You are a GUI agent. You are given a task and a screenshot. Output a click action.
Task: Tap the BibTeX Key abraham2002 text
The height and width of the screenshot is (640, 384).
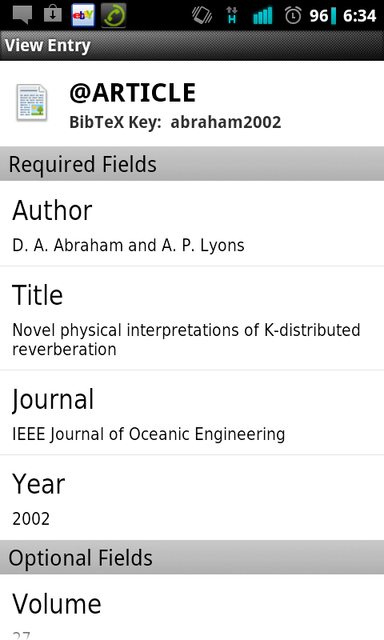[175, 122]
